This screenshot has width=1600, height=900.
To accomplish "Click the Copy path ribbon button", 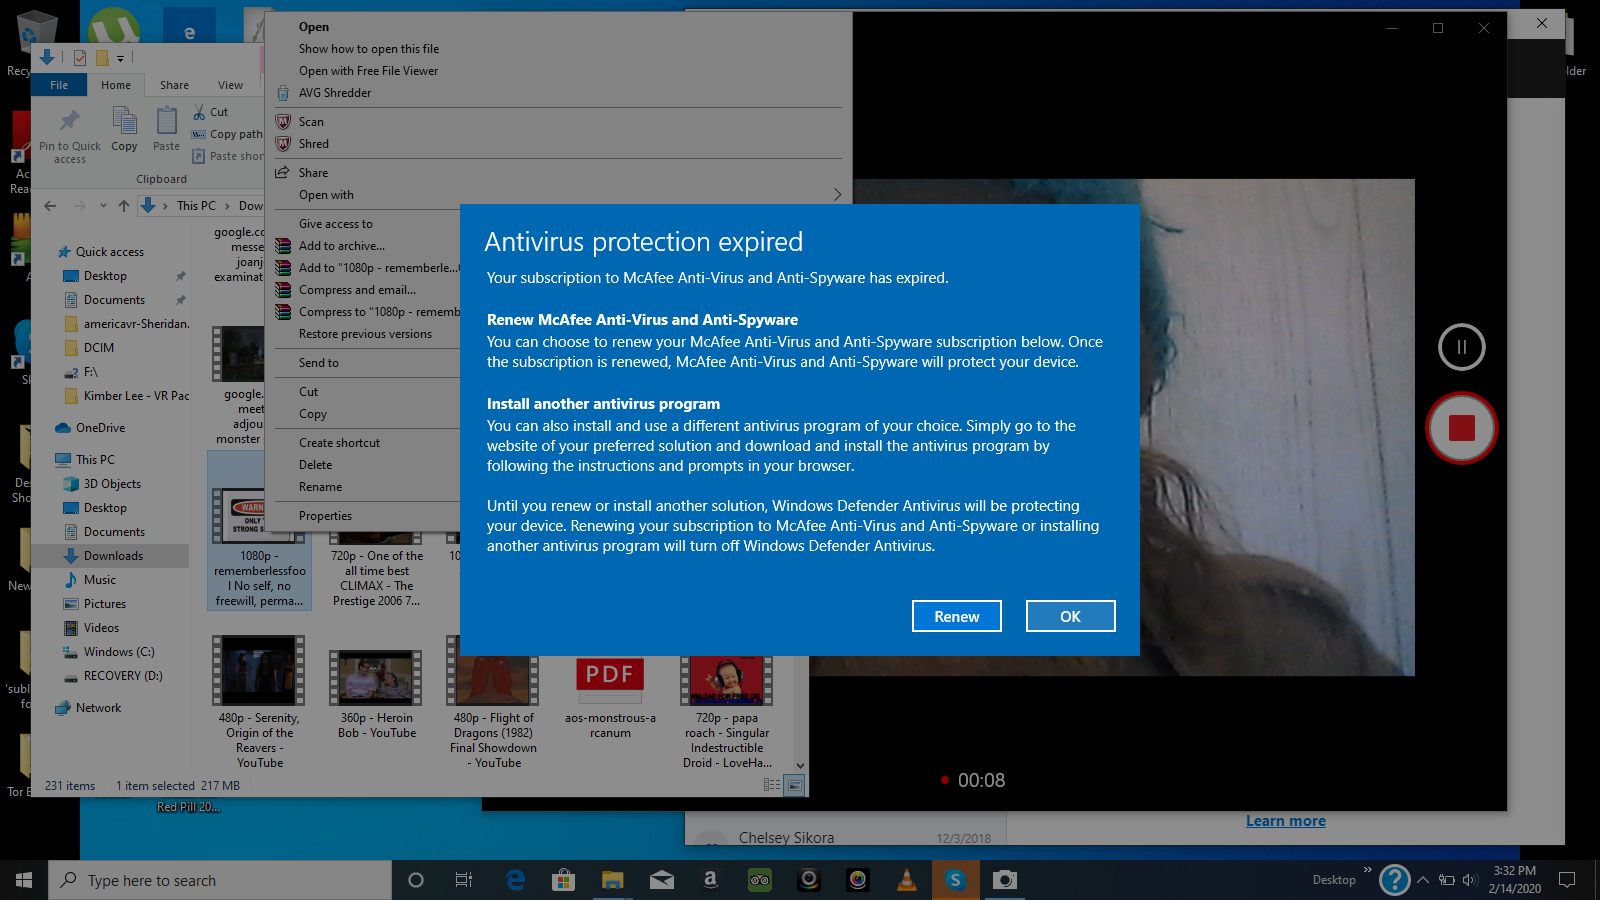I will [x=227, y=134].
